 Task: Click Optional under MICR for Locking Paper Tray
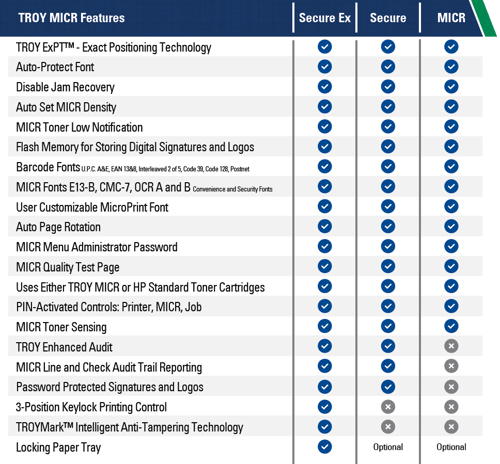[451, 447]
